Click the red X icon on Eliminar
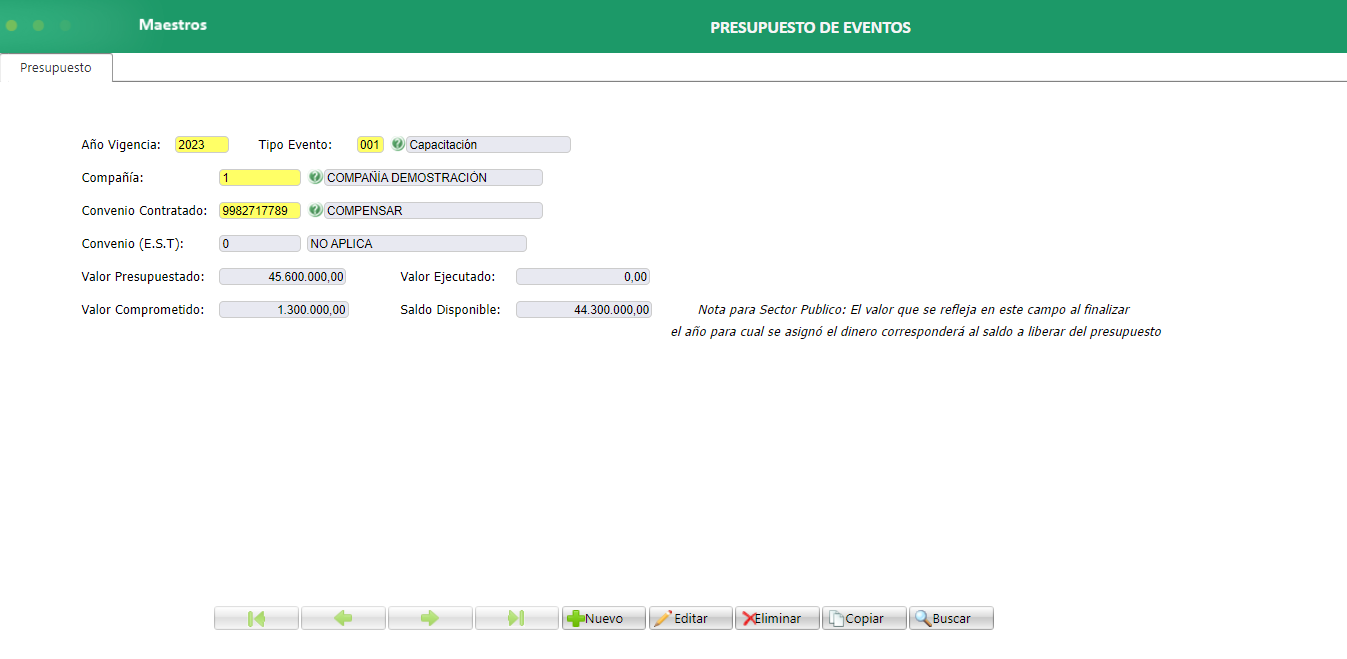 point(748,617)
